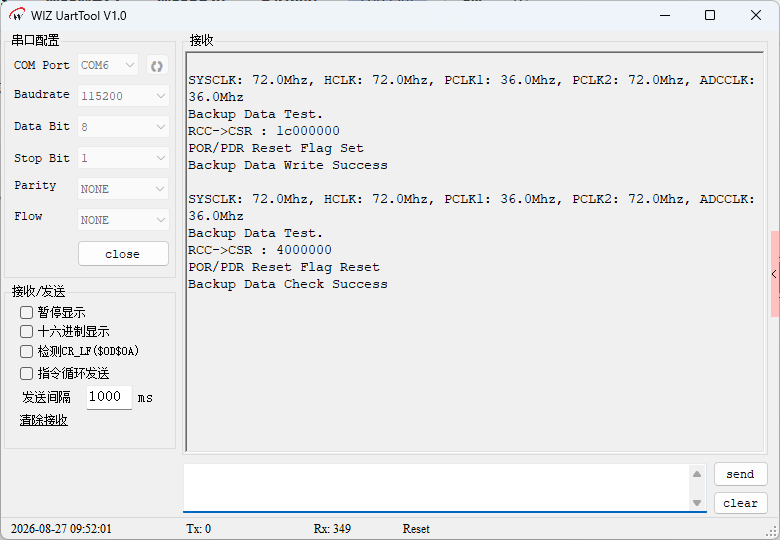
Task: Open the Stop Bit dropdown
Action: point(123,158)
